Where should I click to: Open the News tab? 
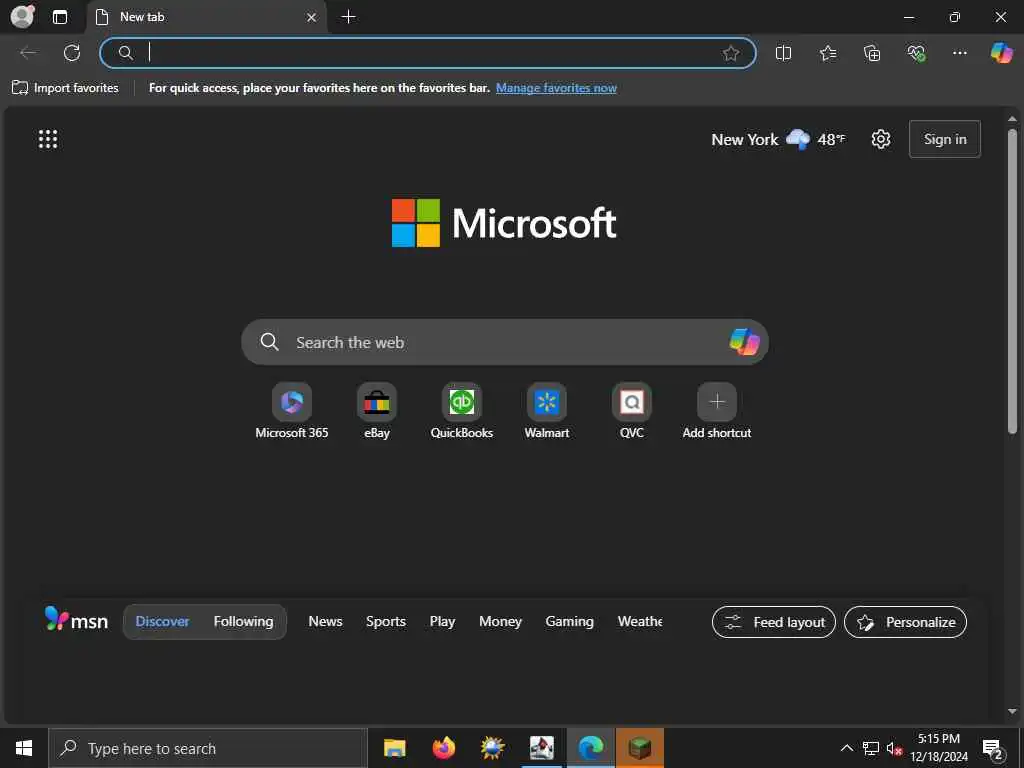click(325, 622)
